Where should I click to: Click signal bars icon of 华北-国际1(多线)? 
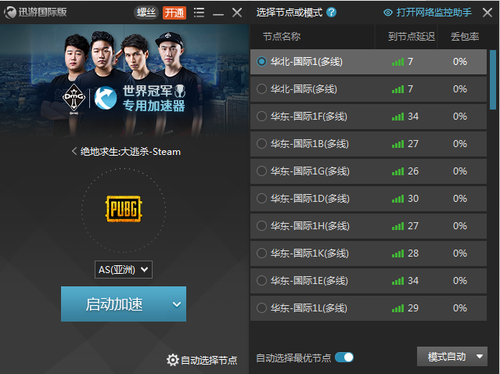[x=398, y=62]
